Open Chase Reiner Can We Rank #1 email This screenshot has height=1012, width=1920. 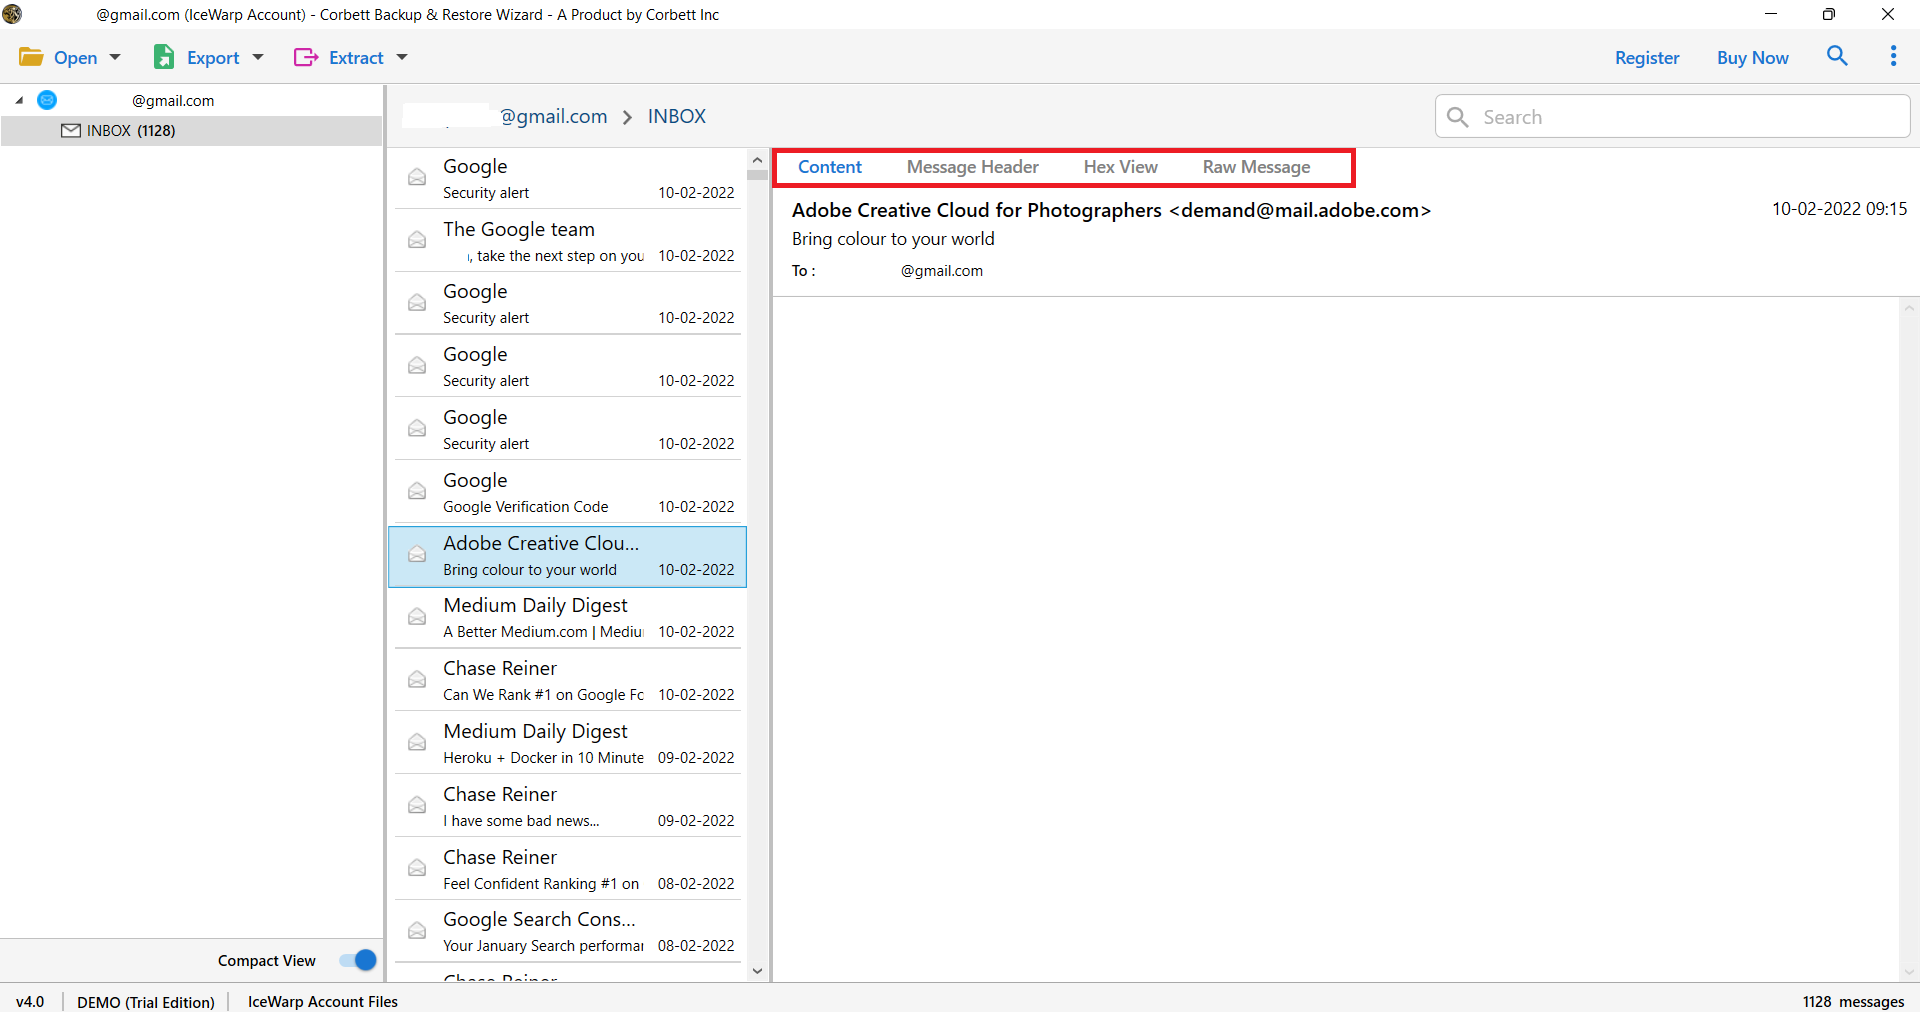[567, 681]
